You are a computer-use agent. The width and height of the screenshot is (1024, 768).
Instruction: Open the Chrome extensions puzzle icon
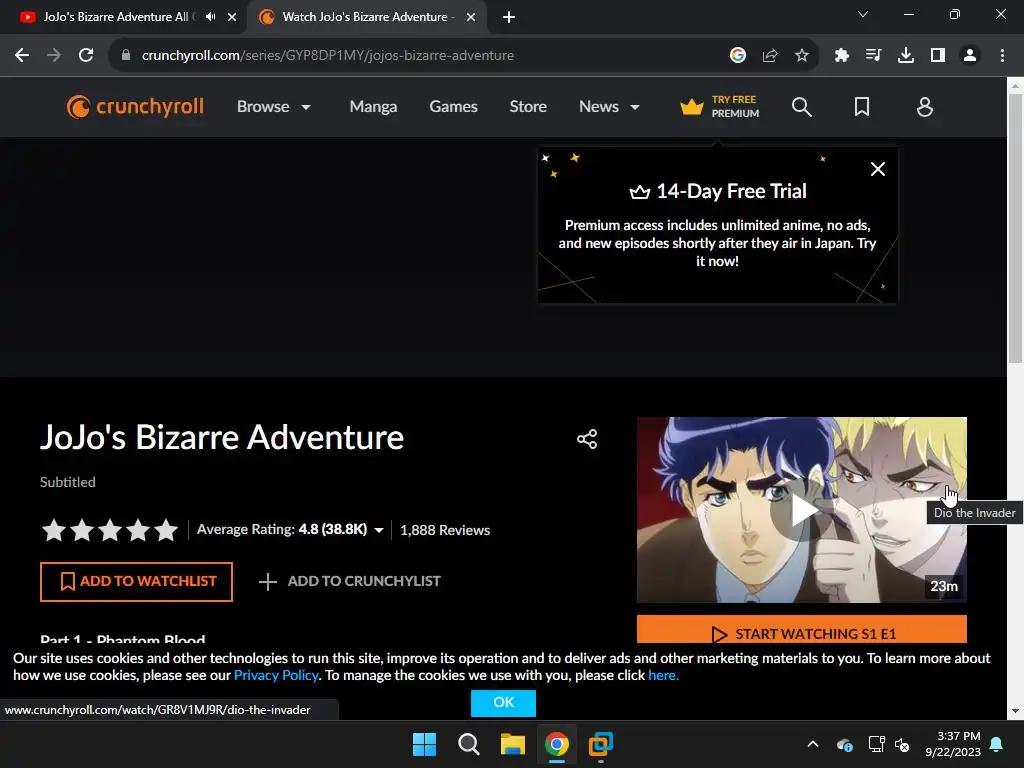842,56
